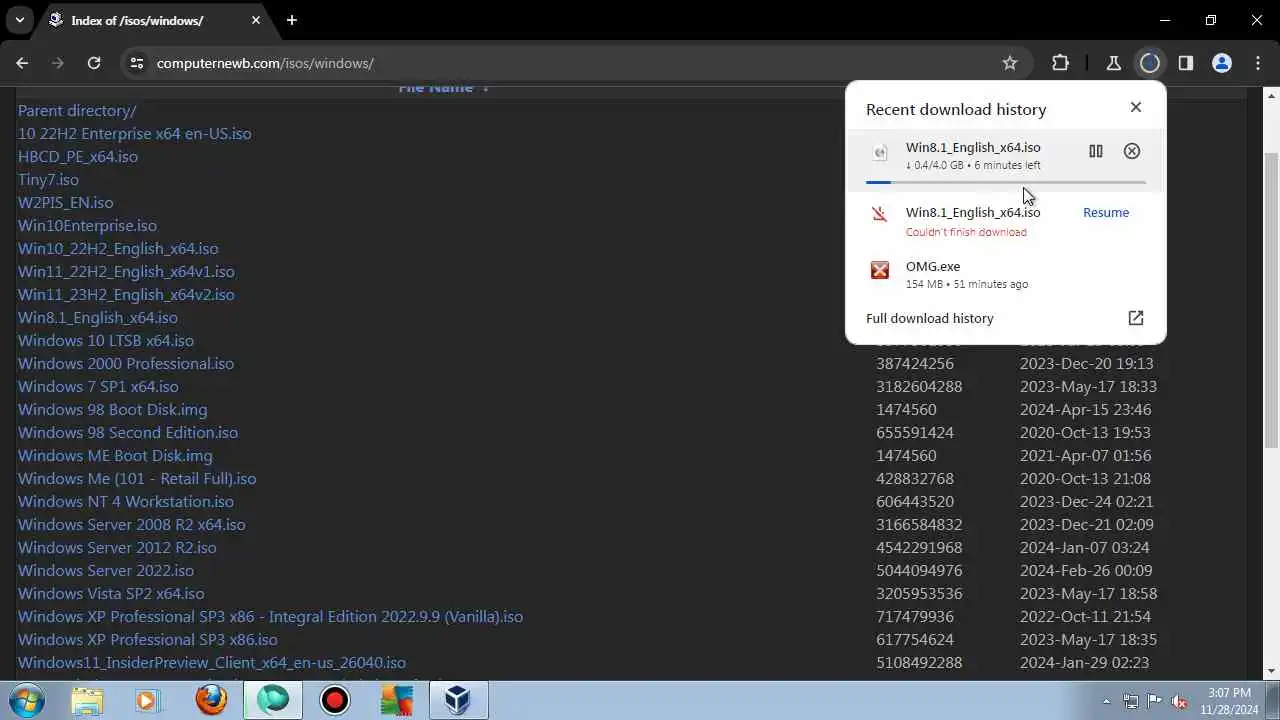Open the profile avatar icon
Viewport: 1280px width, 720px height.
1221,63
